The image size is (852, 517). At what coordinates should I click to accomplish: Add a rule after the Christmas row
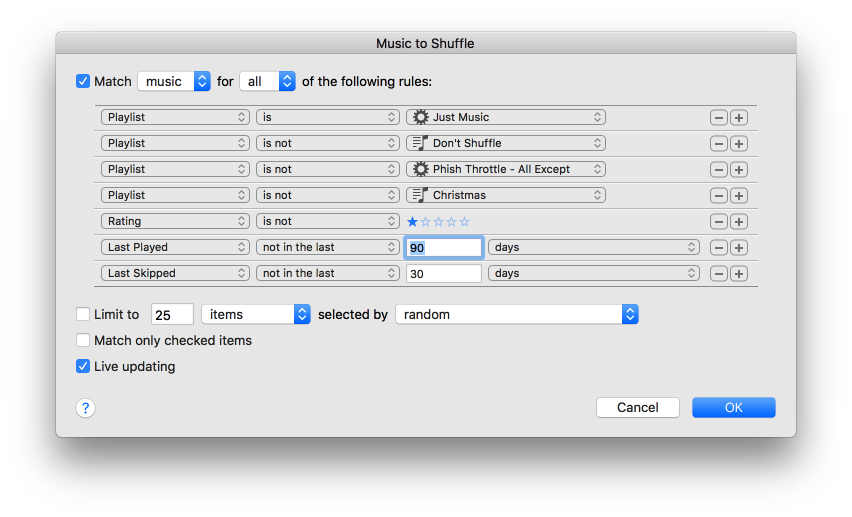click(x=739, y=196)
